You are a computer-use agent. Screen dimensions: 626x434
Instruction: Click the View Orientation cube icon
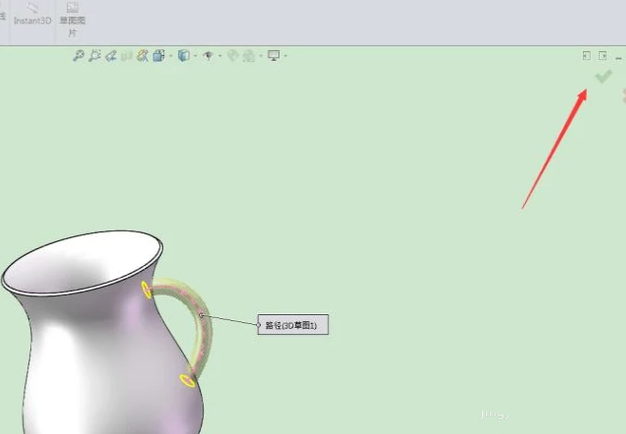[158, 55]
